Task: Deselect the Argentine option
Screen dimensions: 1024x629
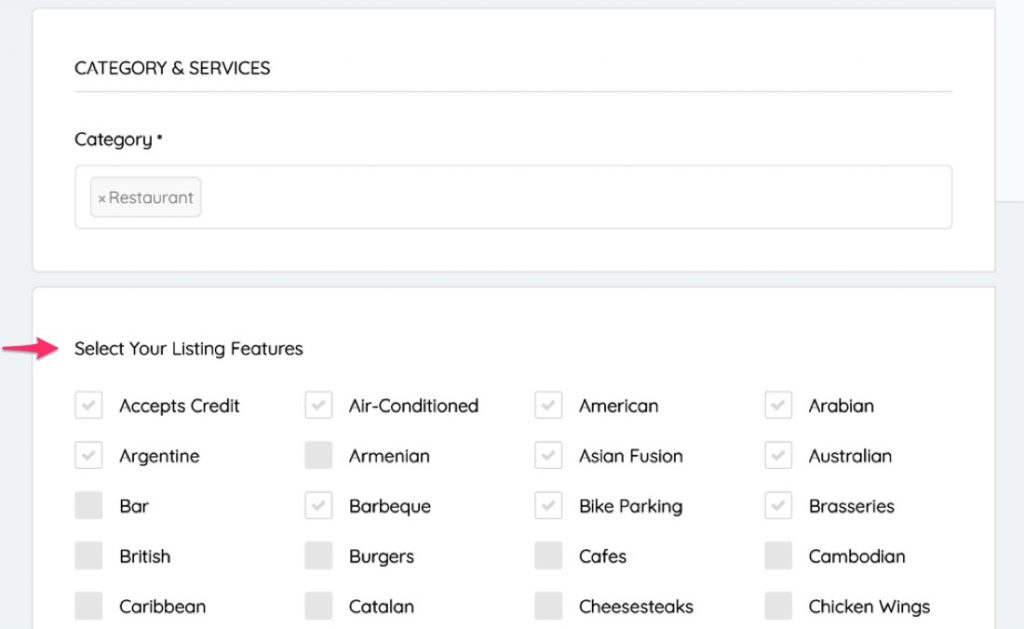Action: pos(88,455)
